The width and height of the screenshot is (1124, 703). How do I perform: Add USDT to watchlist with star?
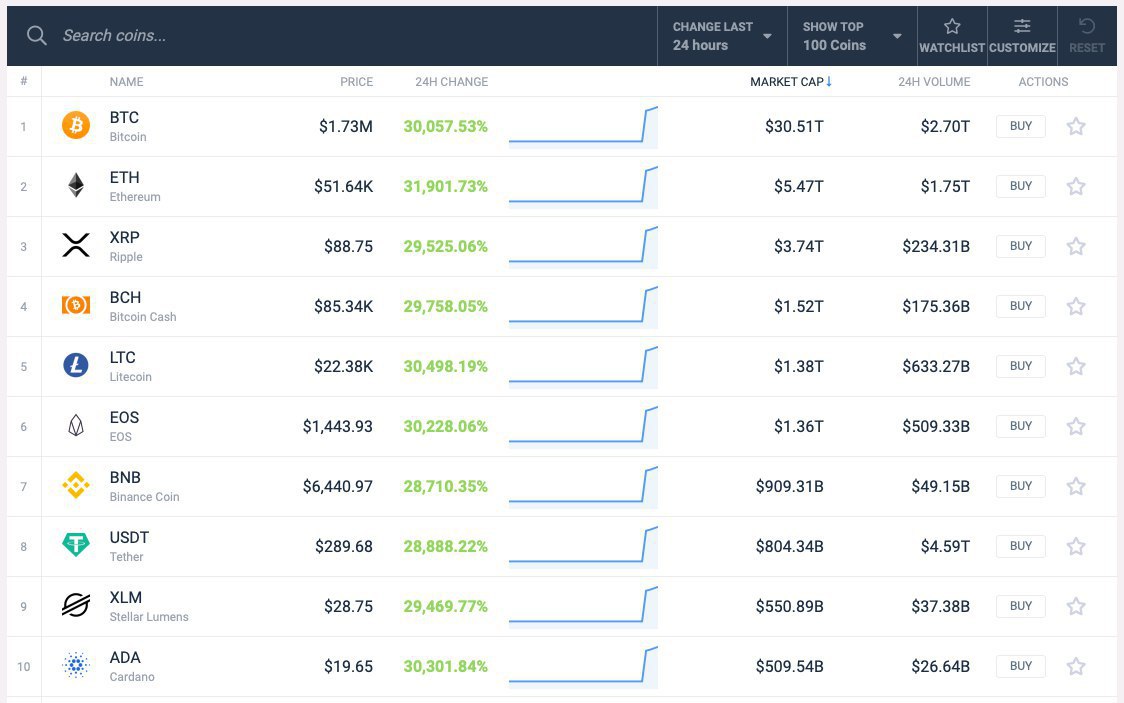pos(1076,547)
